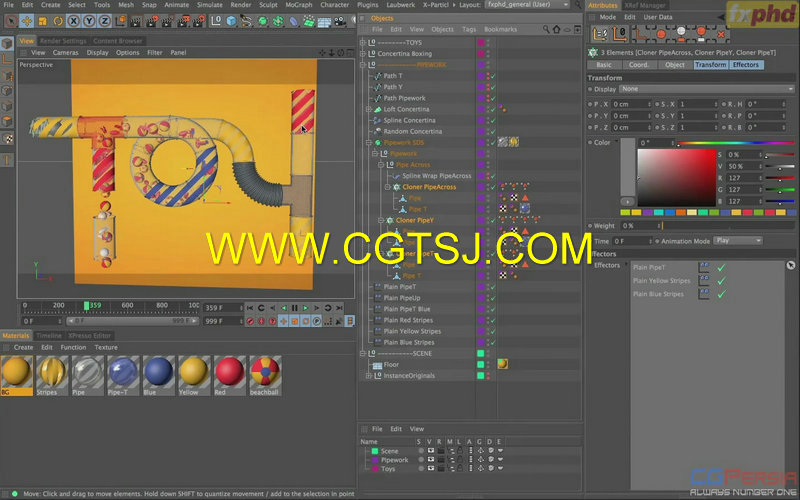
Task: Switch to XPresso Editor tab
Action: tap(90, 336)
